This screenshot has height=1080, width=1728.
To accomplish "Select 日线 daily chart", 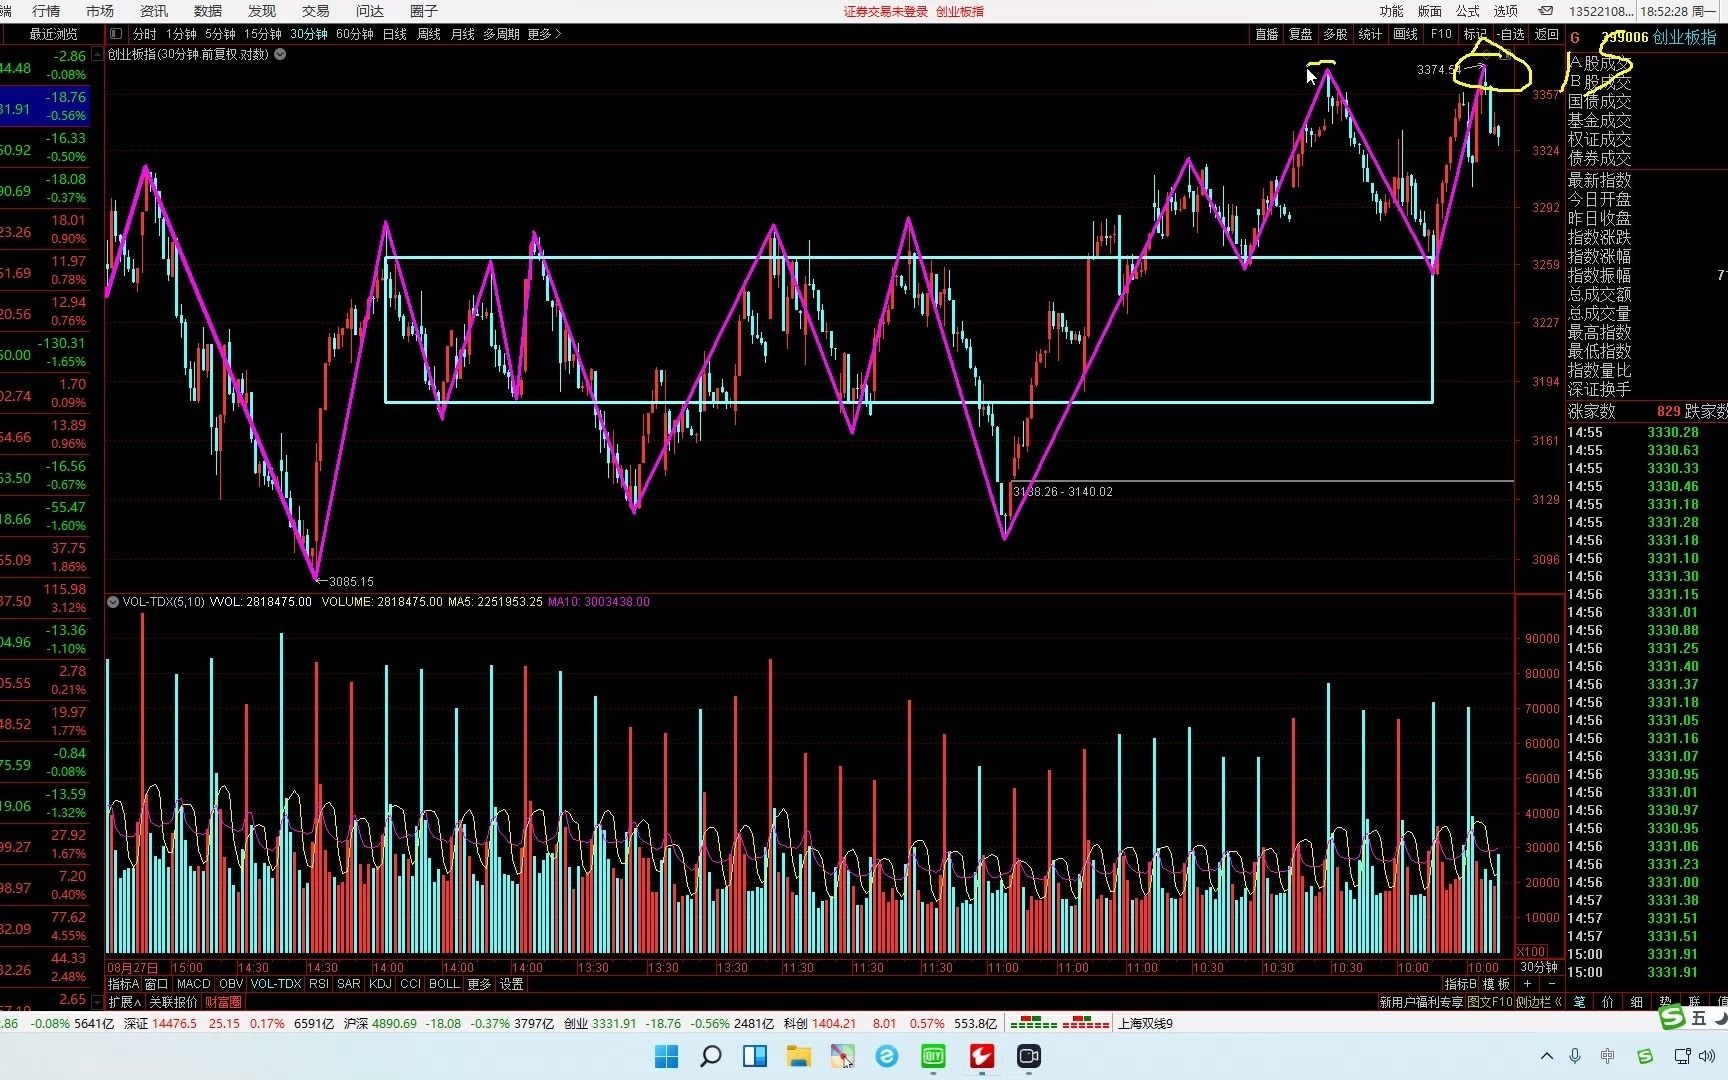I will tap(395, 34).
